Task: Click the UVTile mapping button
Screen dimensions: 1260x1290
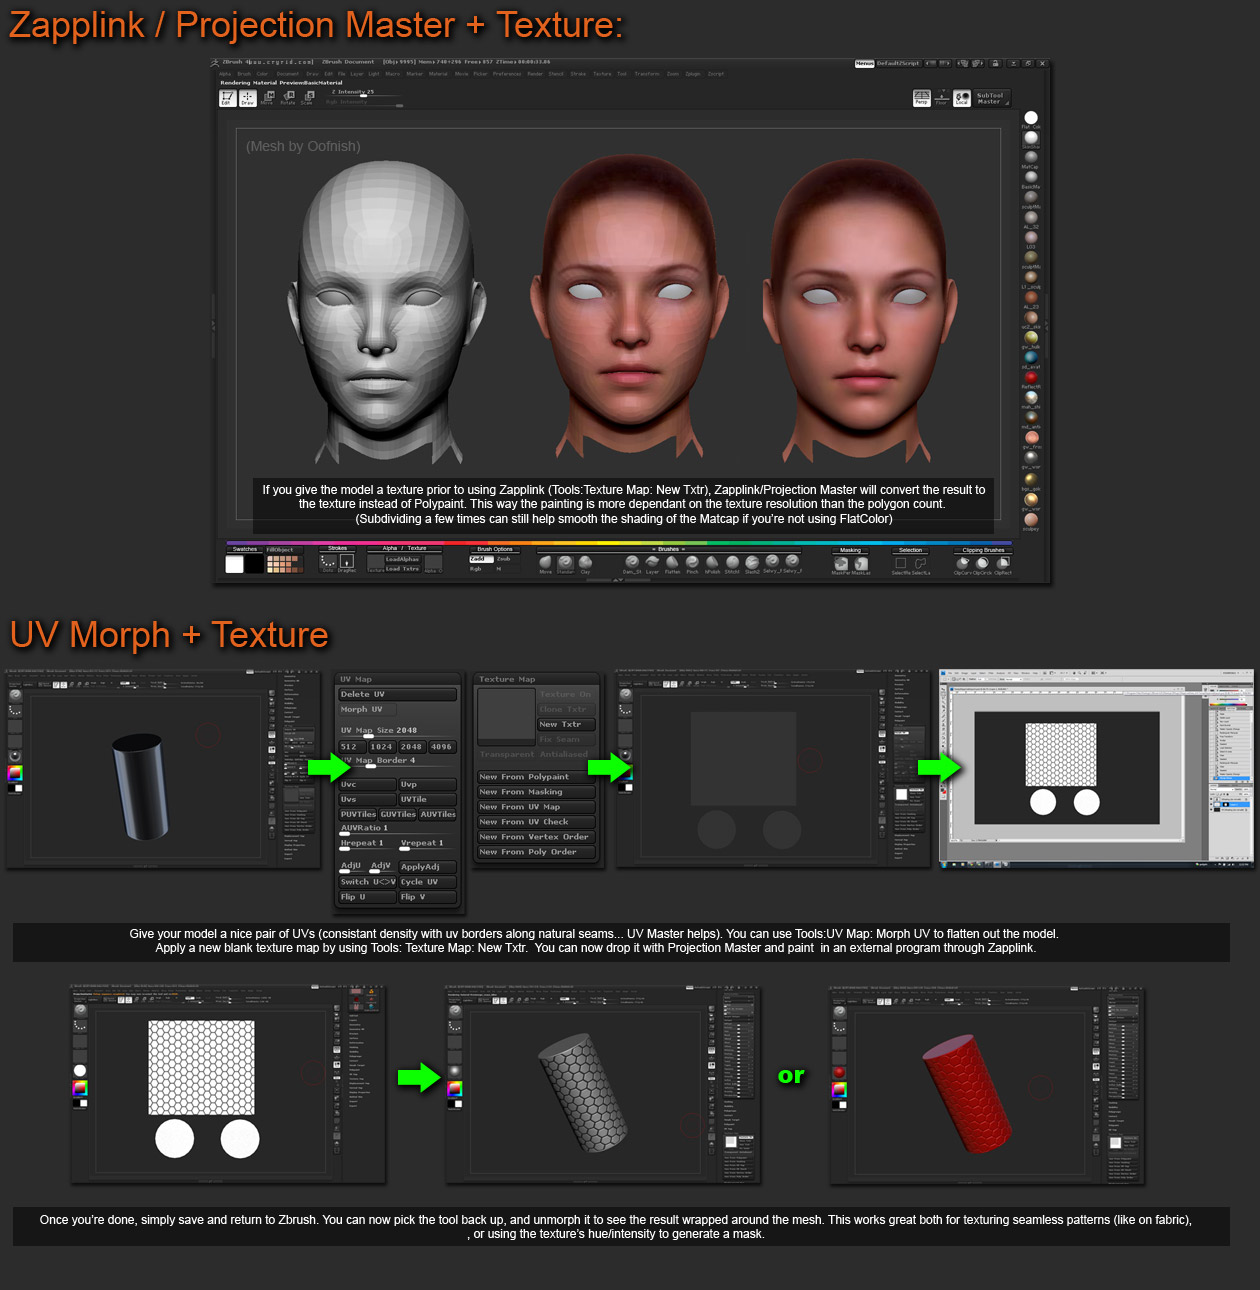Action: 428,799
